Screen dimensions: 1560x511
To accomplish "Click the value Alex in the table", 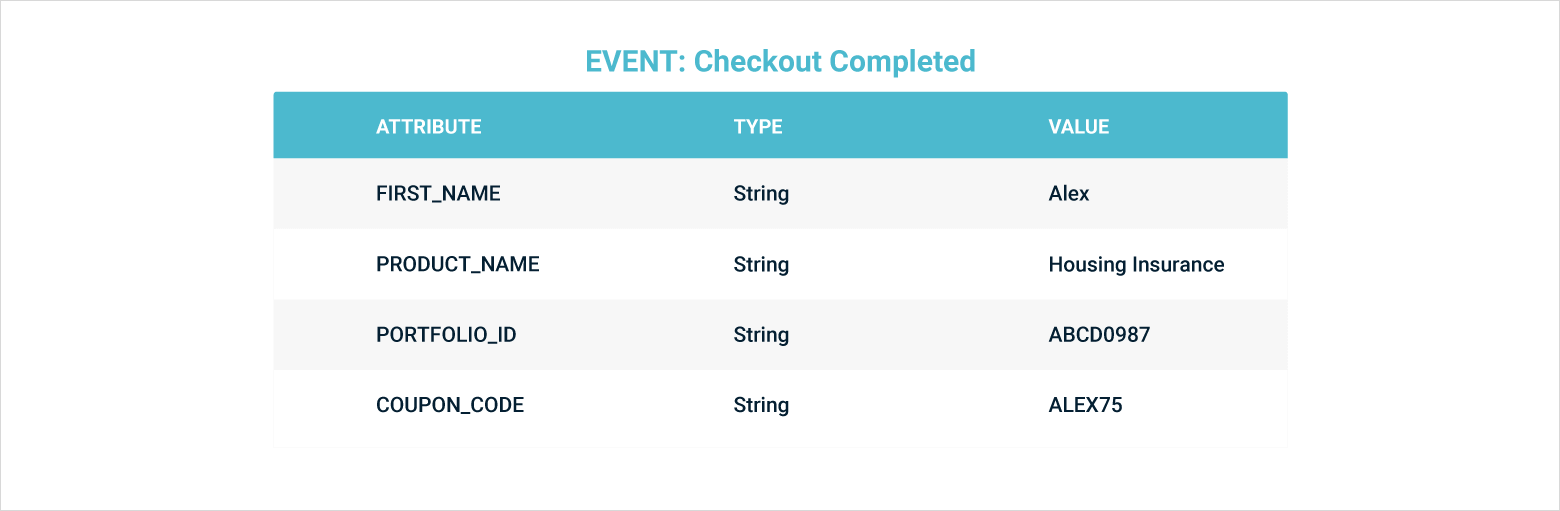I will pos(1068,194).
